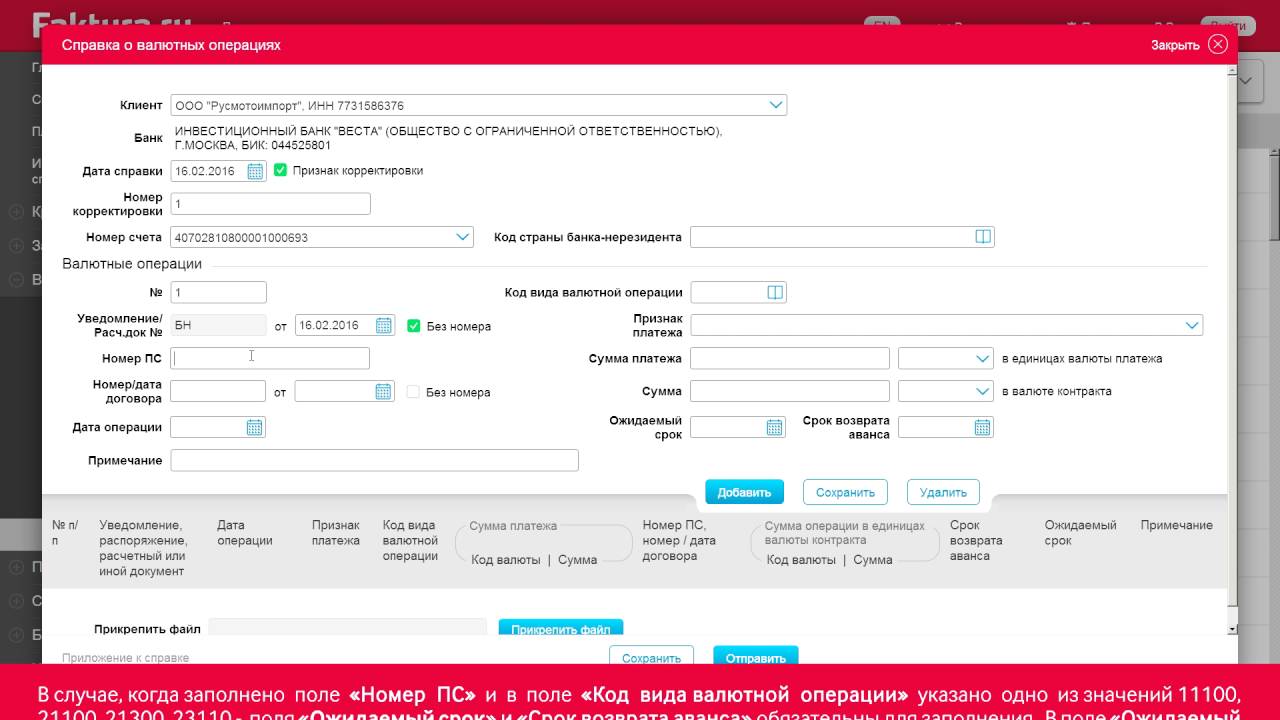Uncheck Без номера for Уведомление row
1280x720 pixels.
[x=414, y=325]
